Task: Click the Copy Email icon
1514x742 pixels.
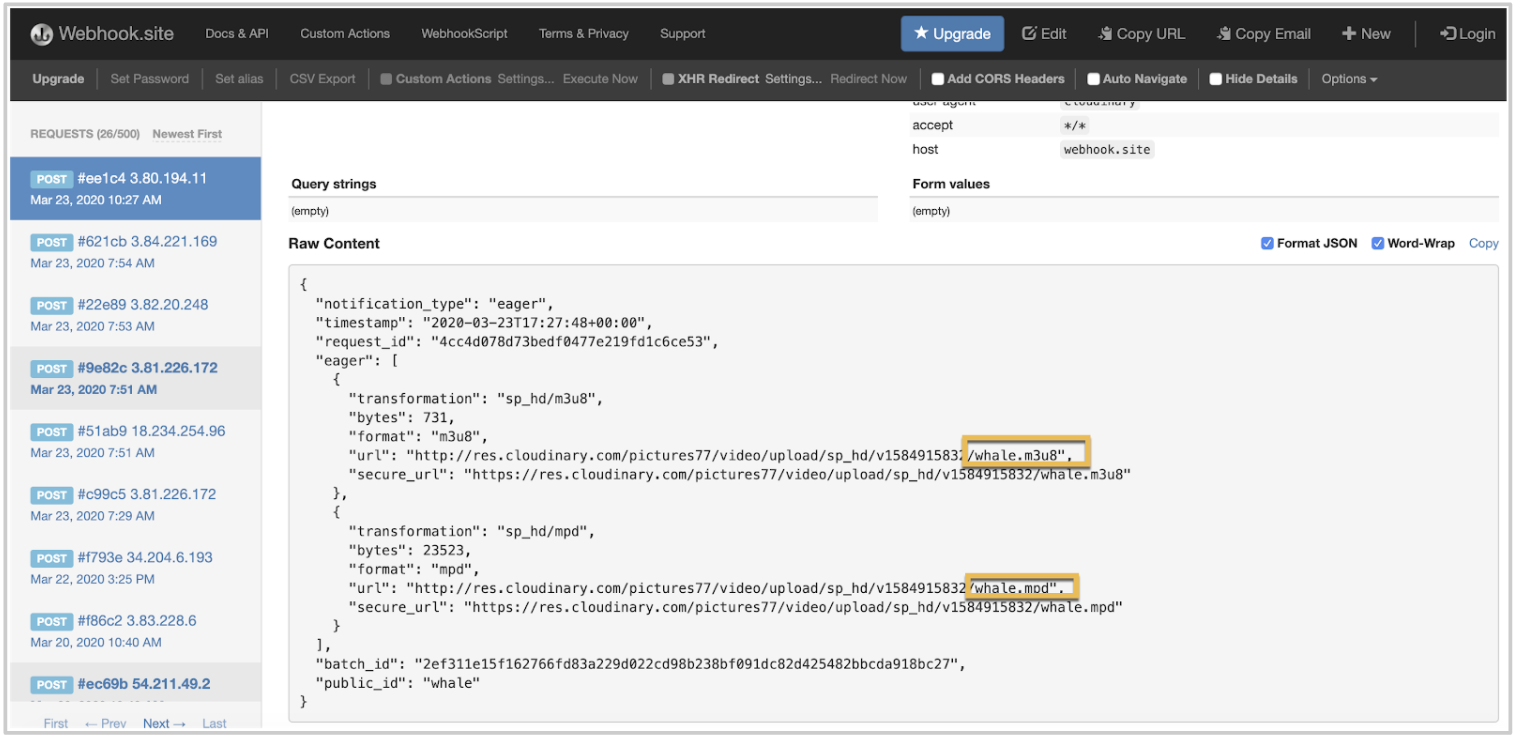Action: coord(1224,33)
